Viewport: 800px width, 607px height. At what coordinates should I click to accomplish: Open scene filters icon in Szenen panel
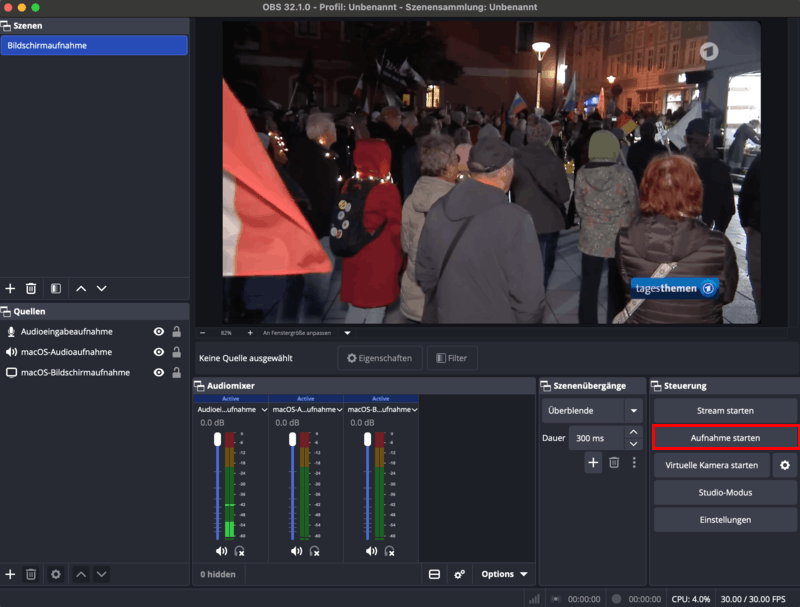(56, 289)
